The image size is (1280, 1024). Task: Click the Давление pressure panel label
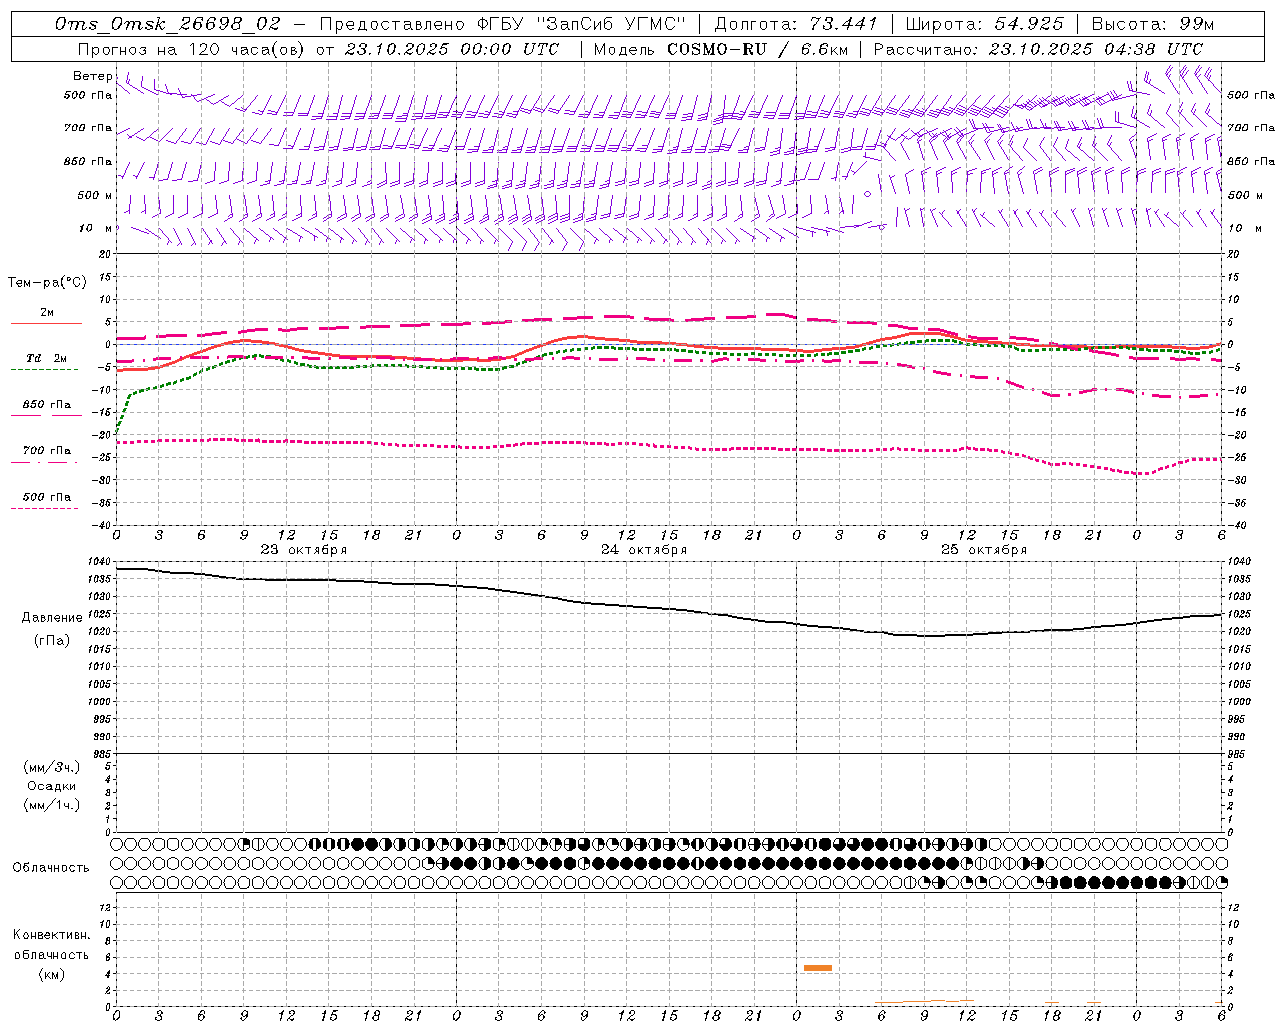pyautogui.click(x=52, y=618)
